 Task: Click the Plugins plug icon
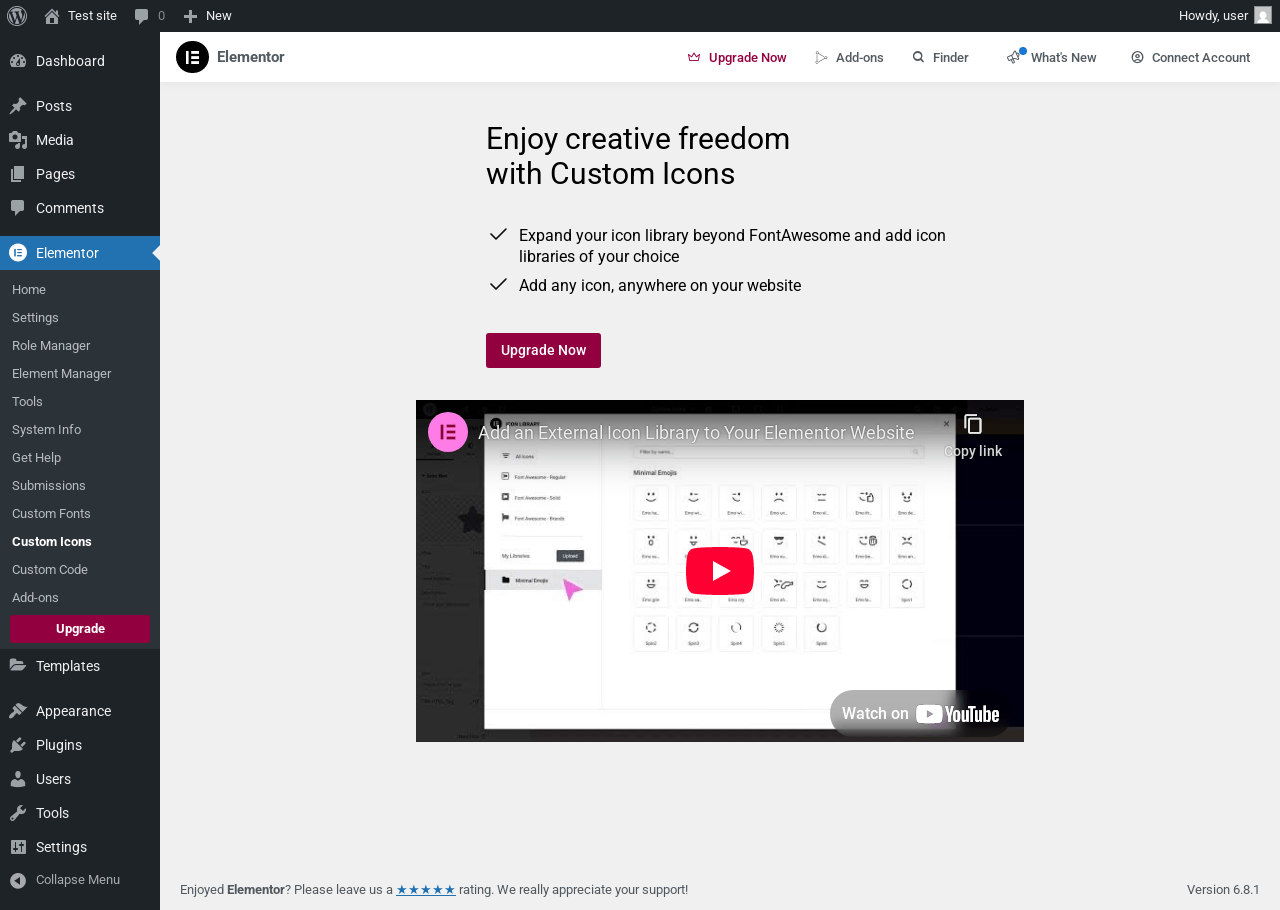[18, 745]
